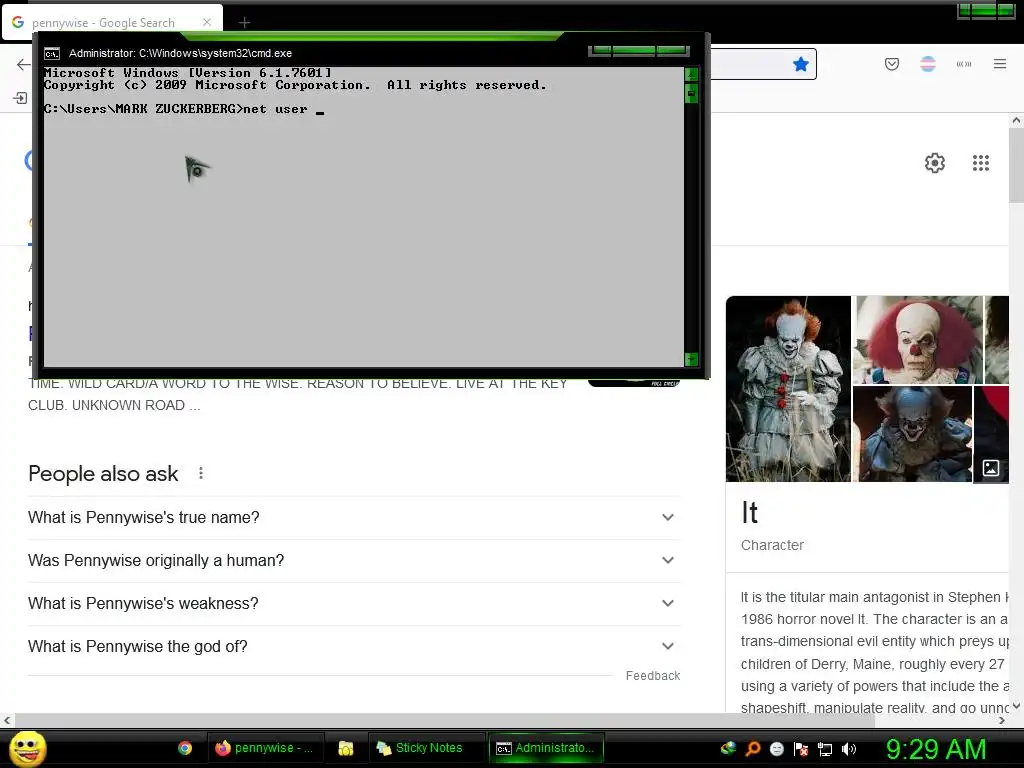Expand "Was Pennywise originally a human?"

[x=354, y=560]
